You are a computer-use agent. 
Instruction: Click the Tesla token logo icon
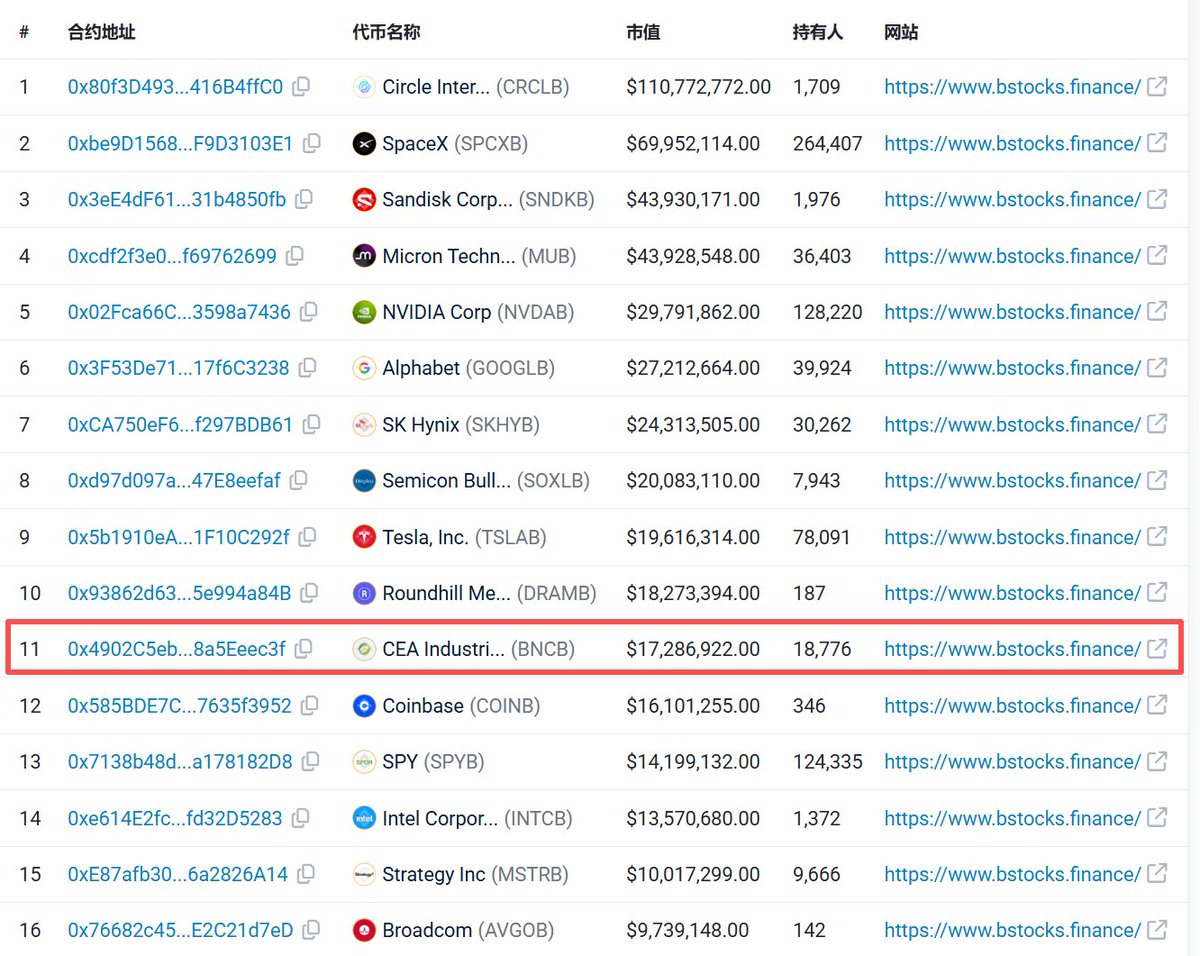(364, 537)
